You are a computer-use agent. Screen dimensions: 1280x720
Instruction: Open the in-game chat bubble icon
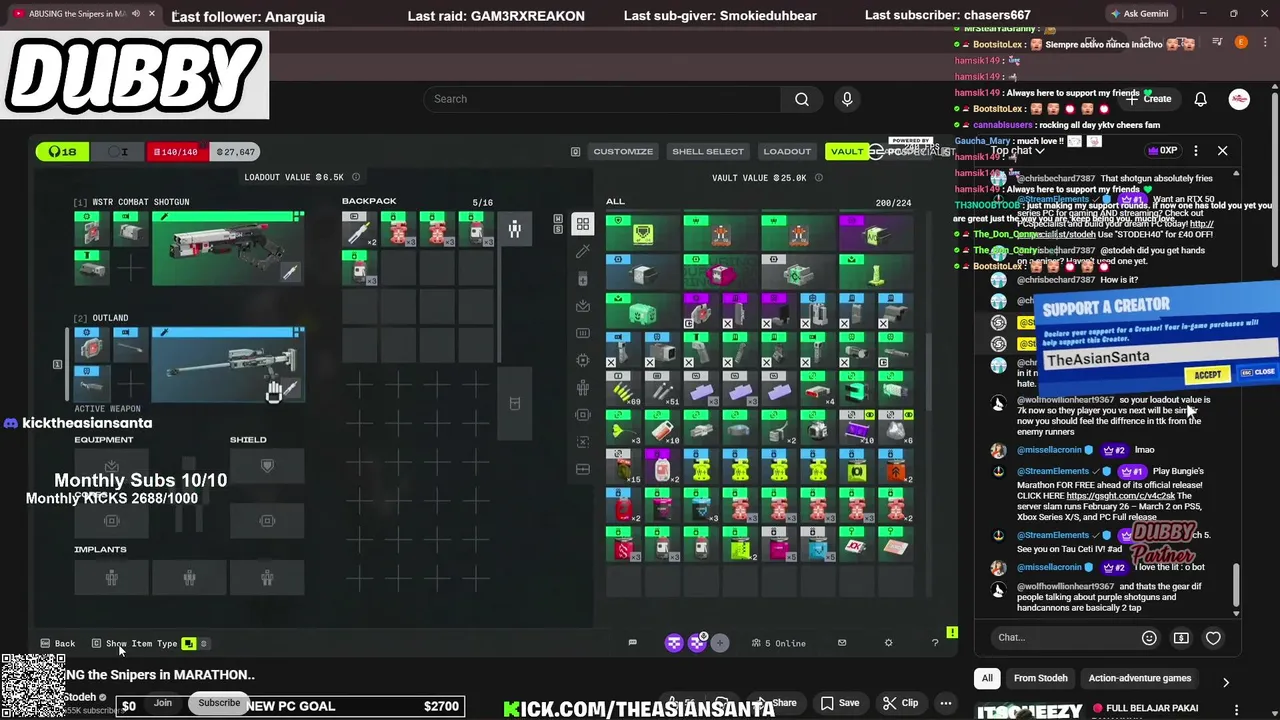(632, 643)
